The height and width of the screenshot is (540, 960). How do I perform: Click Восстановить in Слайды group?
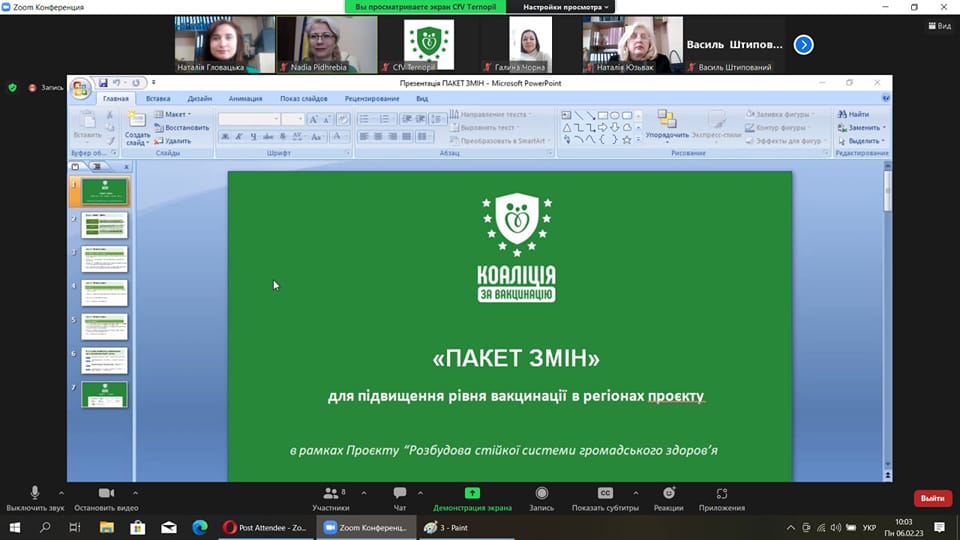tap(182, 127)
